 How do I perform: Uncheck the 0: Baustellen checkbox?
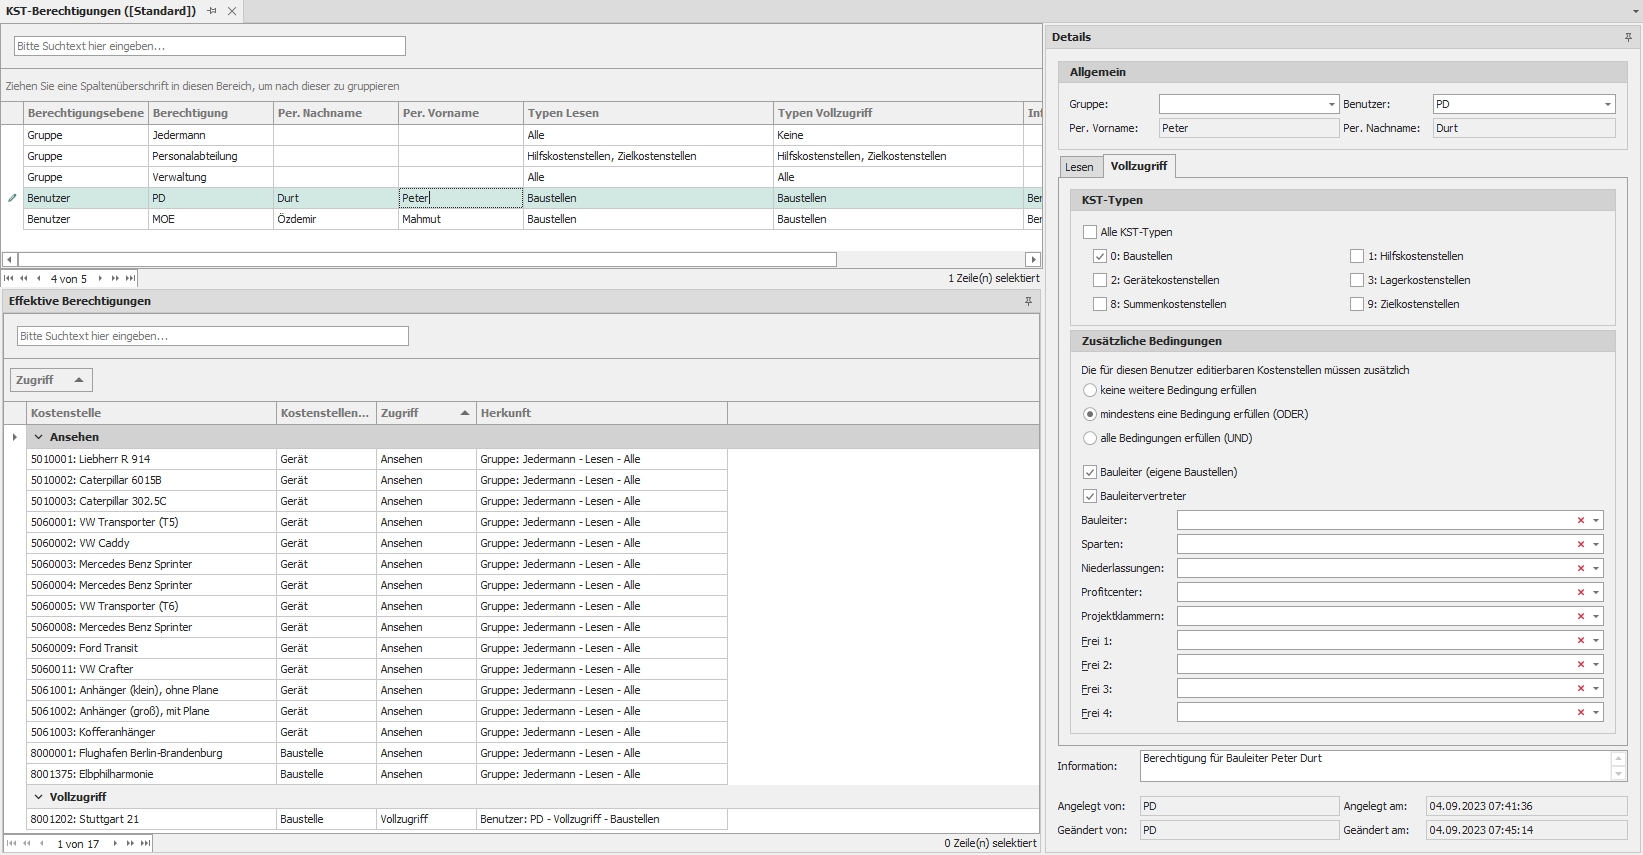click(x=1100, y=256)
